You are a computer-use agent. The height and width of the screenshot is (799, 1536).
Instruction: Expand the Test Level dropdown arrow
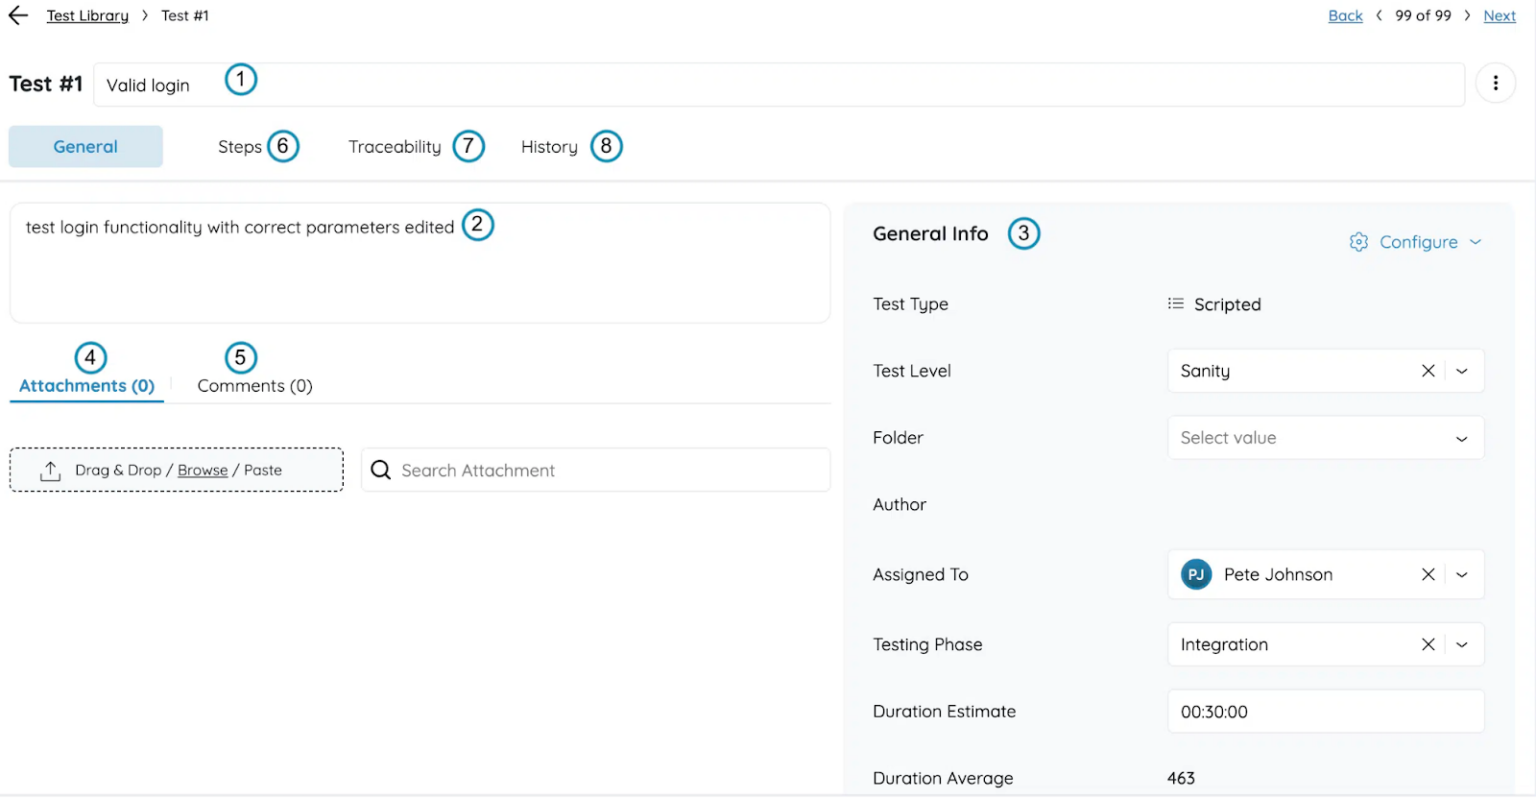point(1462,371)
